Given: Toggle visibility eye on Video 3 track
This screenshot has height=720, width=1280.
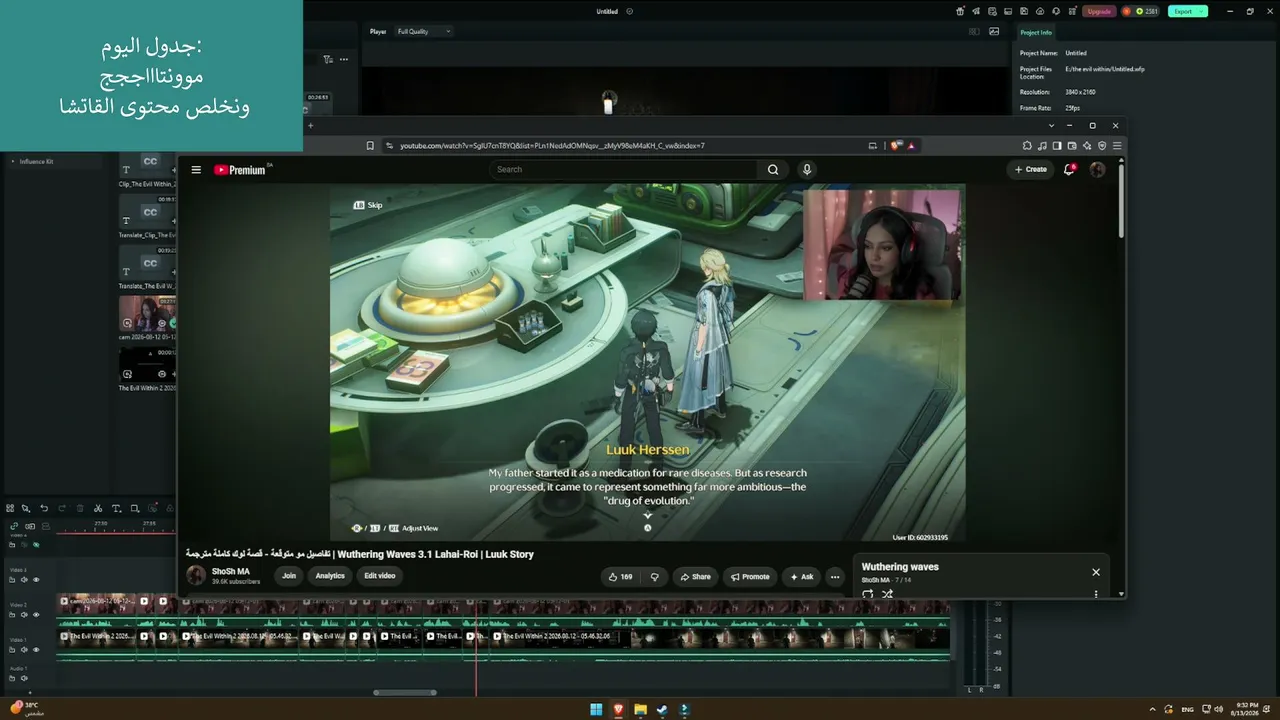Looking at the screenshot, I should point(36,580).
